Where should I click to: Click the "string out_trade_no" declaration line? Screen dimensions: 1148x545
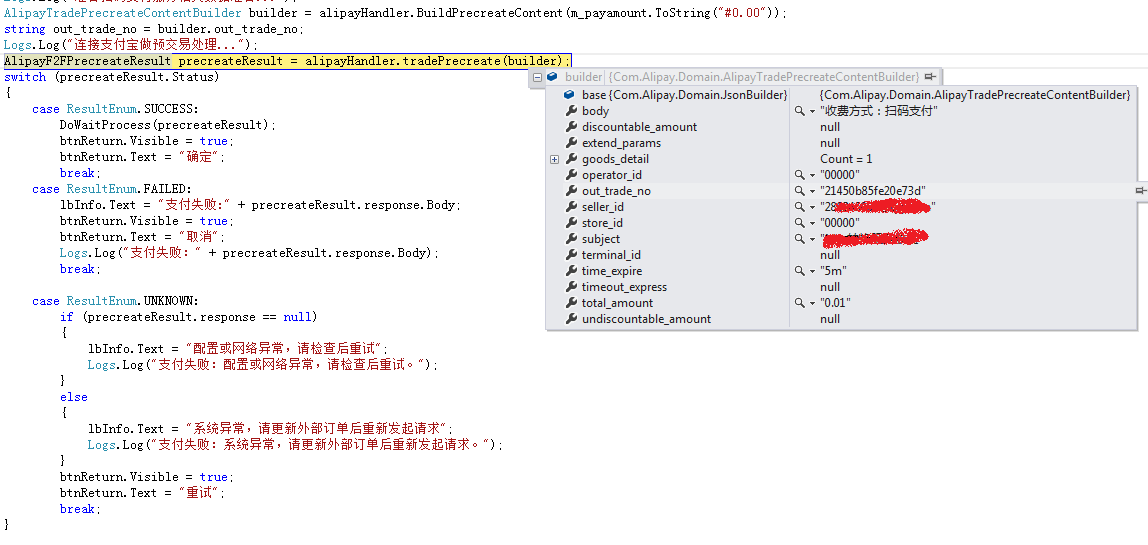coord(154,29)
